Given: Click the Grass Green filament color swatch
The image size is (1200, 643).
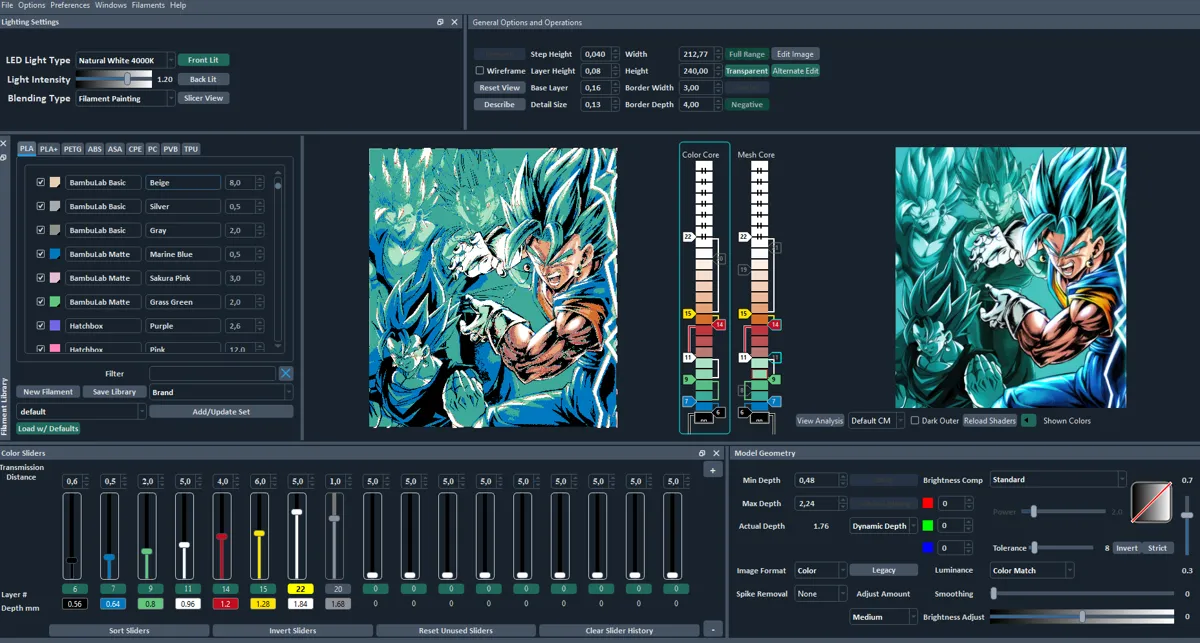Looking at the screenshot, I should point(55,301).
